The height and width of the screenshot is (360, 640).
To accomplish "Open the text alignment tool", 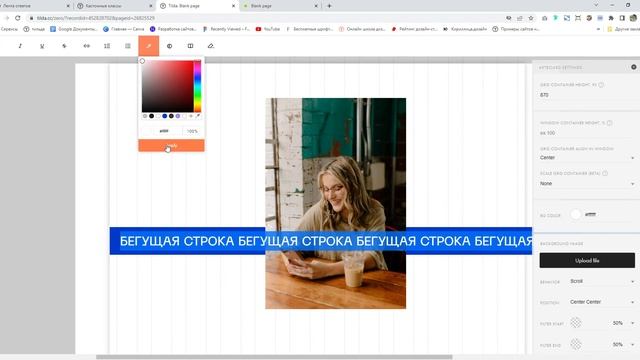I will point(128,46).
